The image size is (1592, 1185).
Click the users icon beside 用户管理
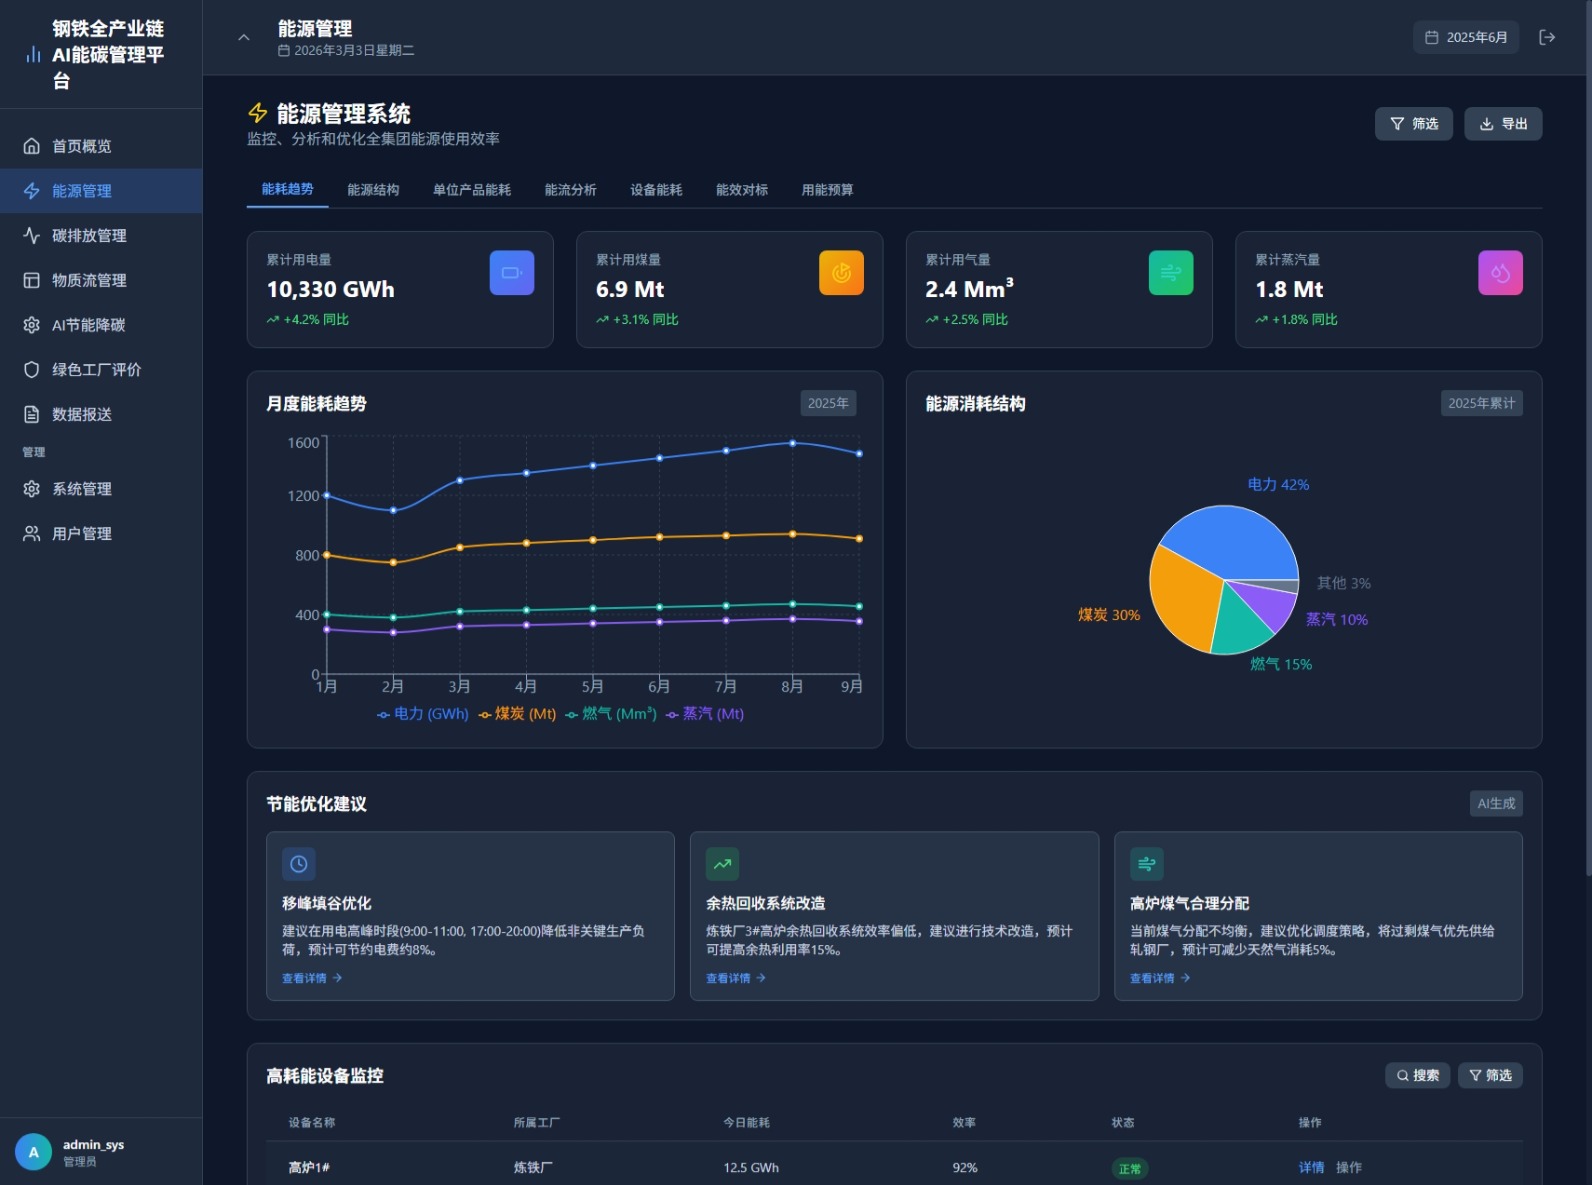pos(32,534)
